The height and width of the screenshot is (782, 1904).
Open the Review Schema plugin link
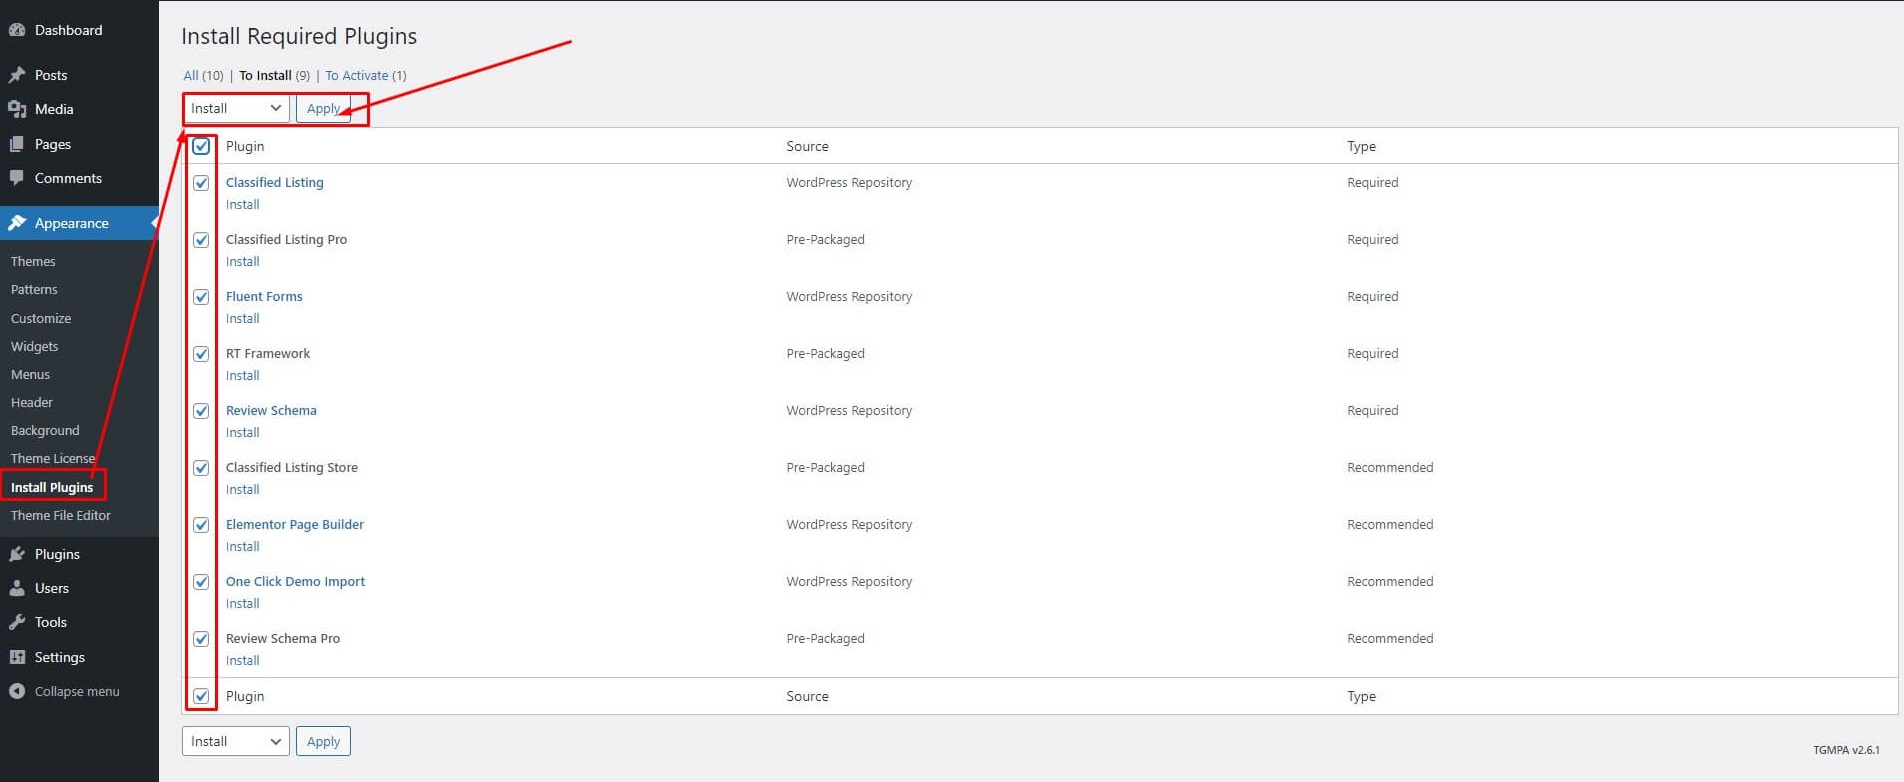271,410
